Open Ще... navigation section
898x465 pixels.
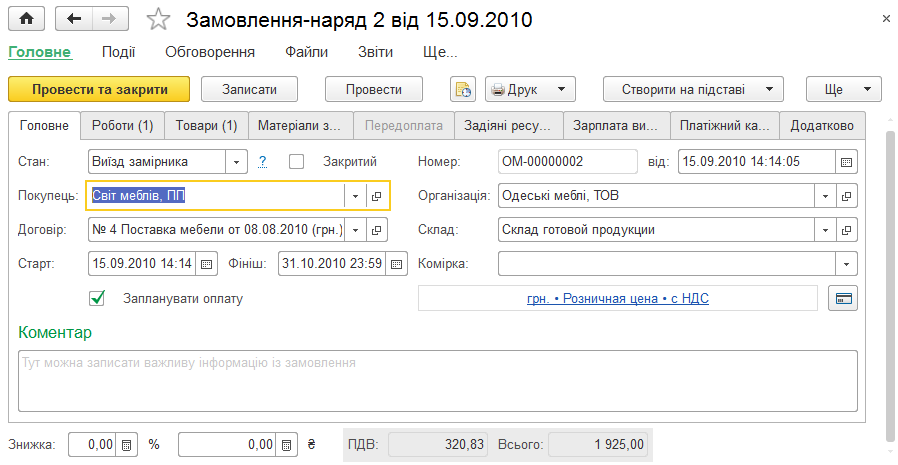pyautogui.click(x=440, y=52)
